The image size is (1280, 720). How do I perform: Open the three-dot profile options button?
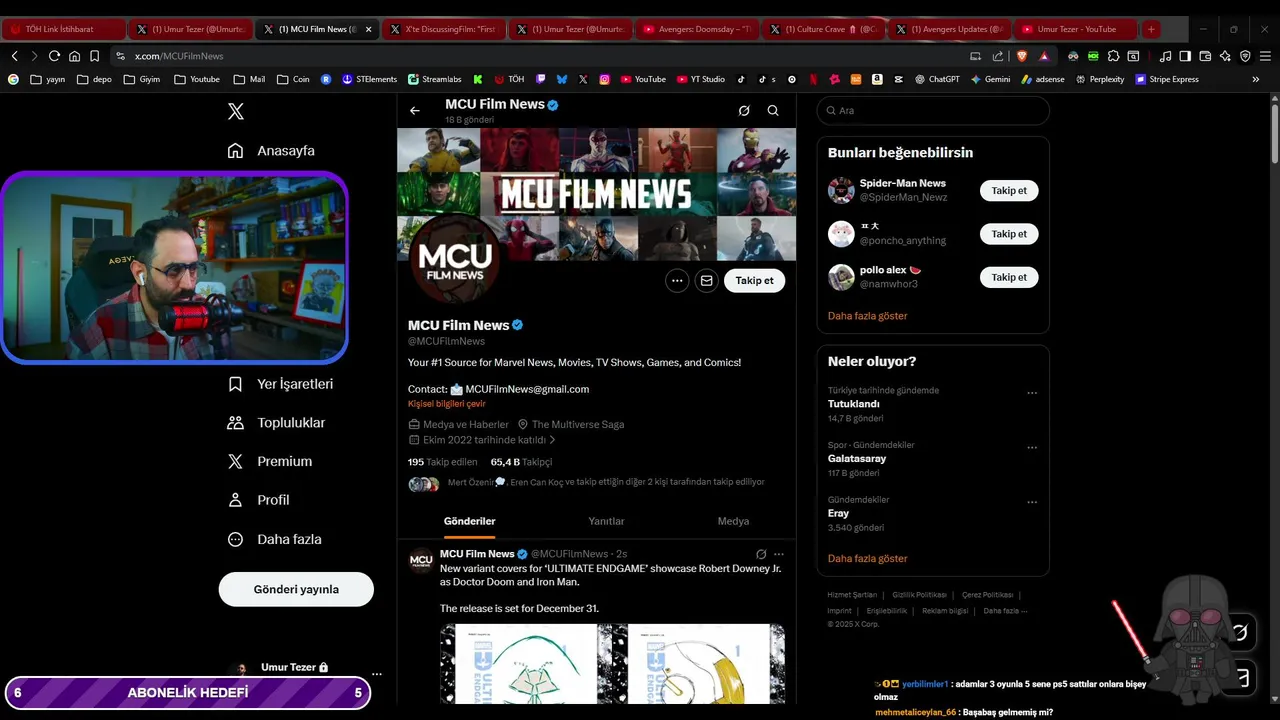[x=677, y=281]
